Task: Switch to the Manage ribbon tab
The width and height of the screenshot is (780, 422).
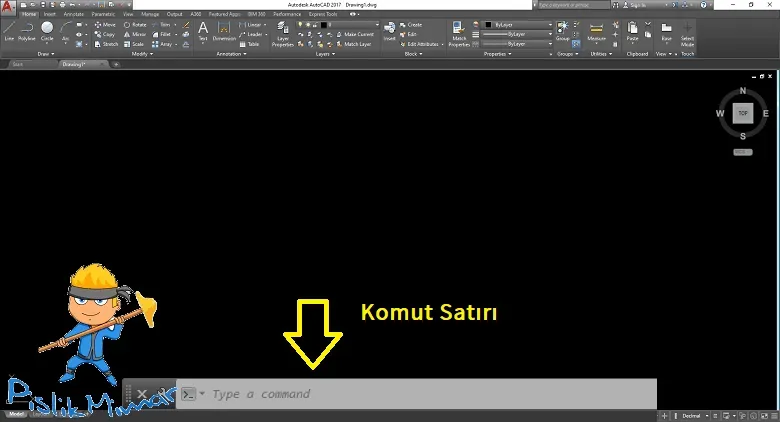Action: pos(150,14)
